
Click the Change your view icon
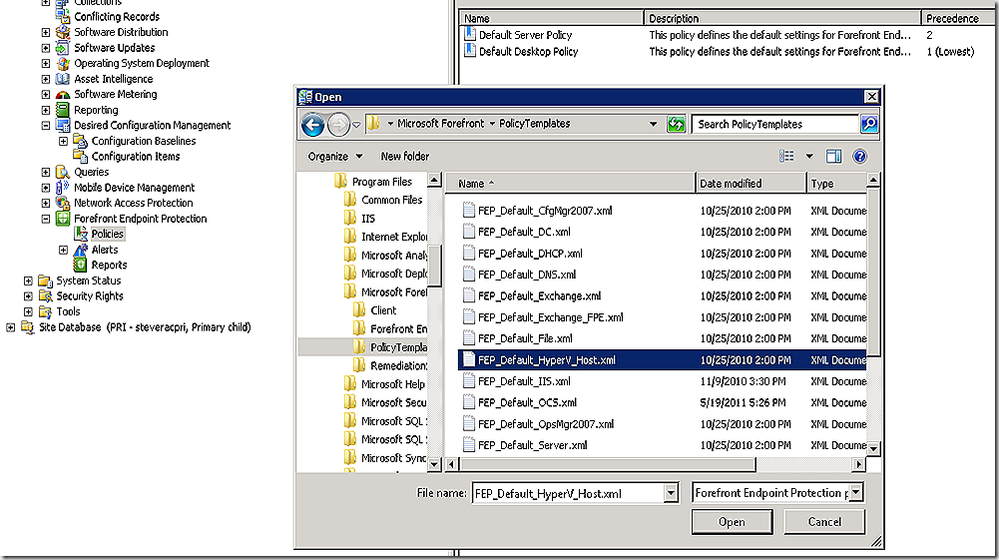tap(787, 156)
